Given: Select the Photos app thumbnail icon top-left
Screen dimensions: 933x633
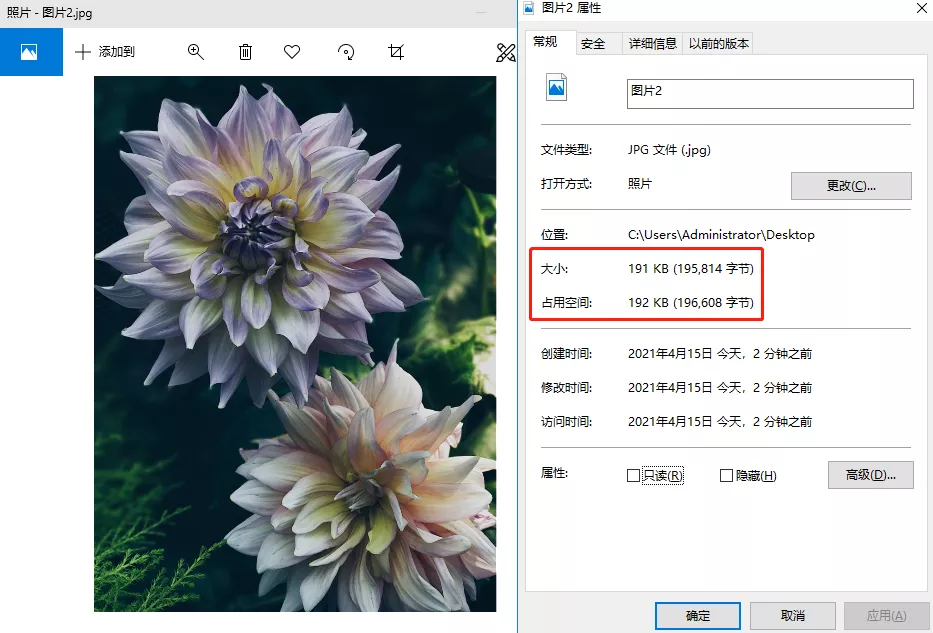Looking at the screenshot, I should pos(31,52).
